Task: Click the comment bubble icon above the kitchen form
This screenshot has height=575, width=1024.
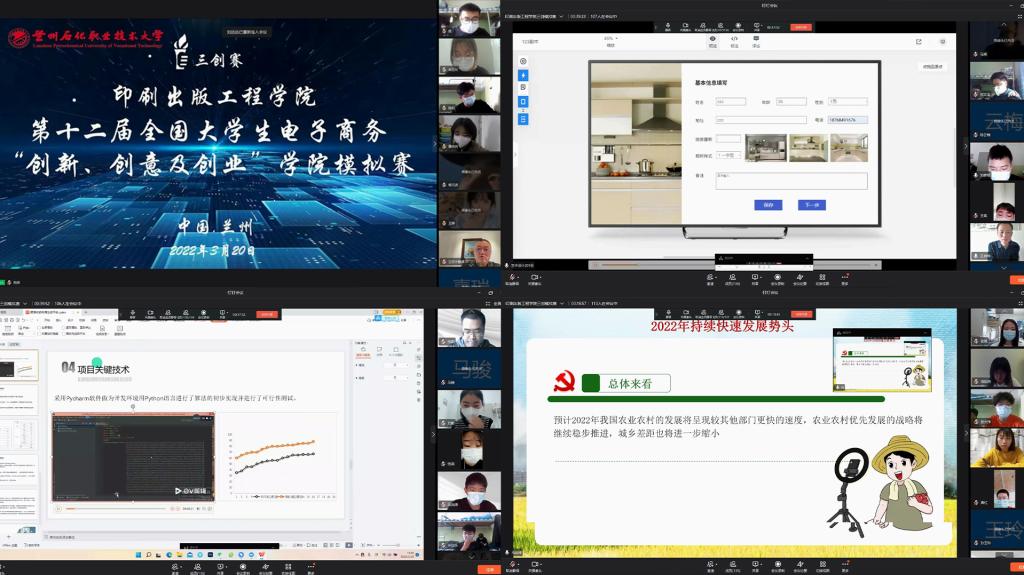Action: [756, 41]
